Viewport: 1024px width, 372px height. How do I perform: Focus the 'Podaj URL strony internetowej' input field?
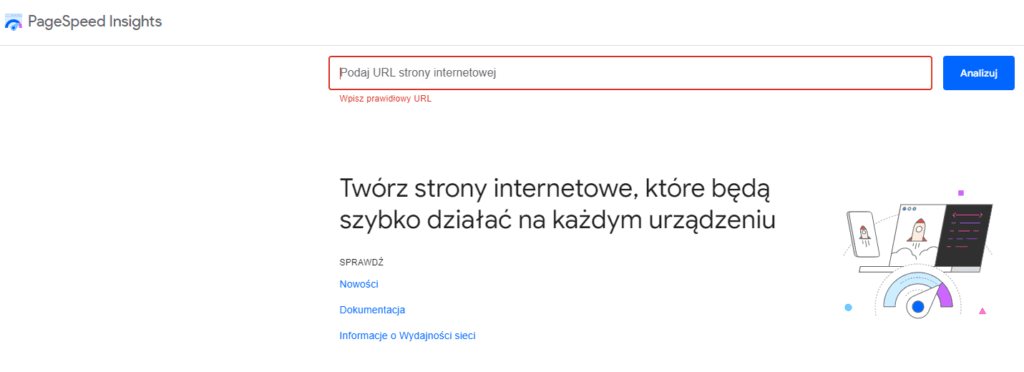click(630, 73)
